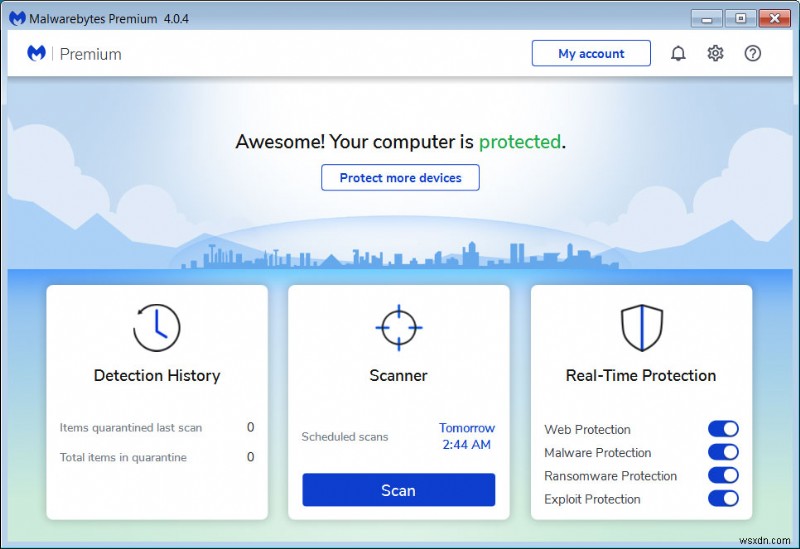
Task: Click the Web Protection label
Action: coord(587,430)
